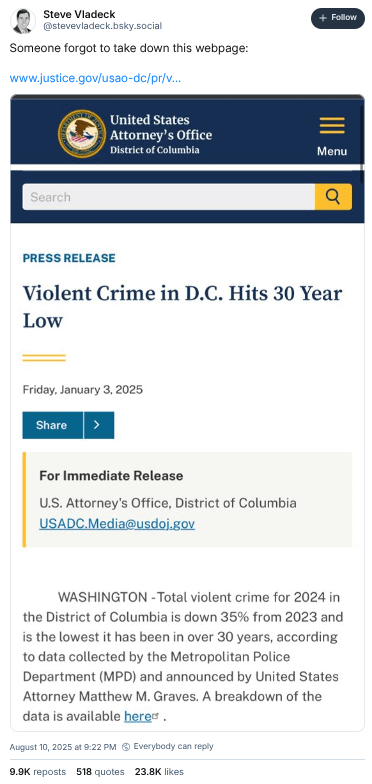Click the 'Everybody can reply' globe icon
This screenshot has width=372, height=784.
(x=126, y=746)
